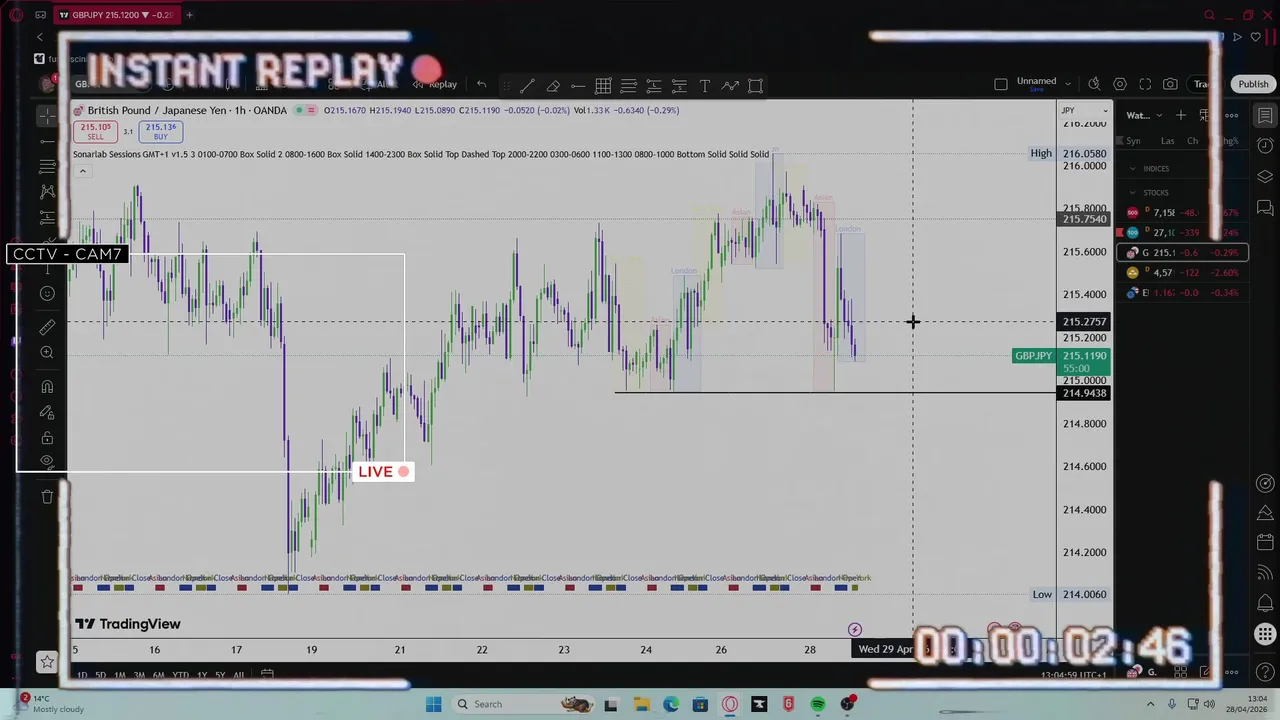Add symbol to watchlist with plus icon
The height and width of the screenshot is (720, 1280).
[1181, 115]
